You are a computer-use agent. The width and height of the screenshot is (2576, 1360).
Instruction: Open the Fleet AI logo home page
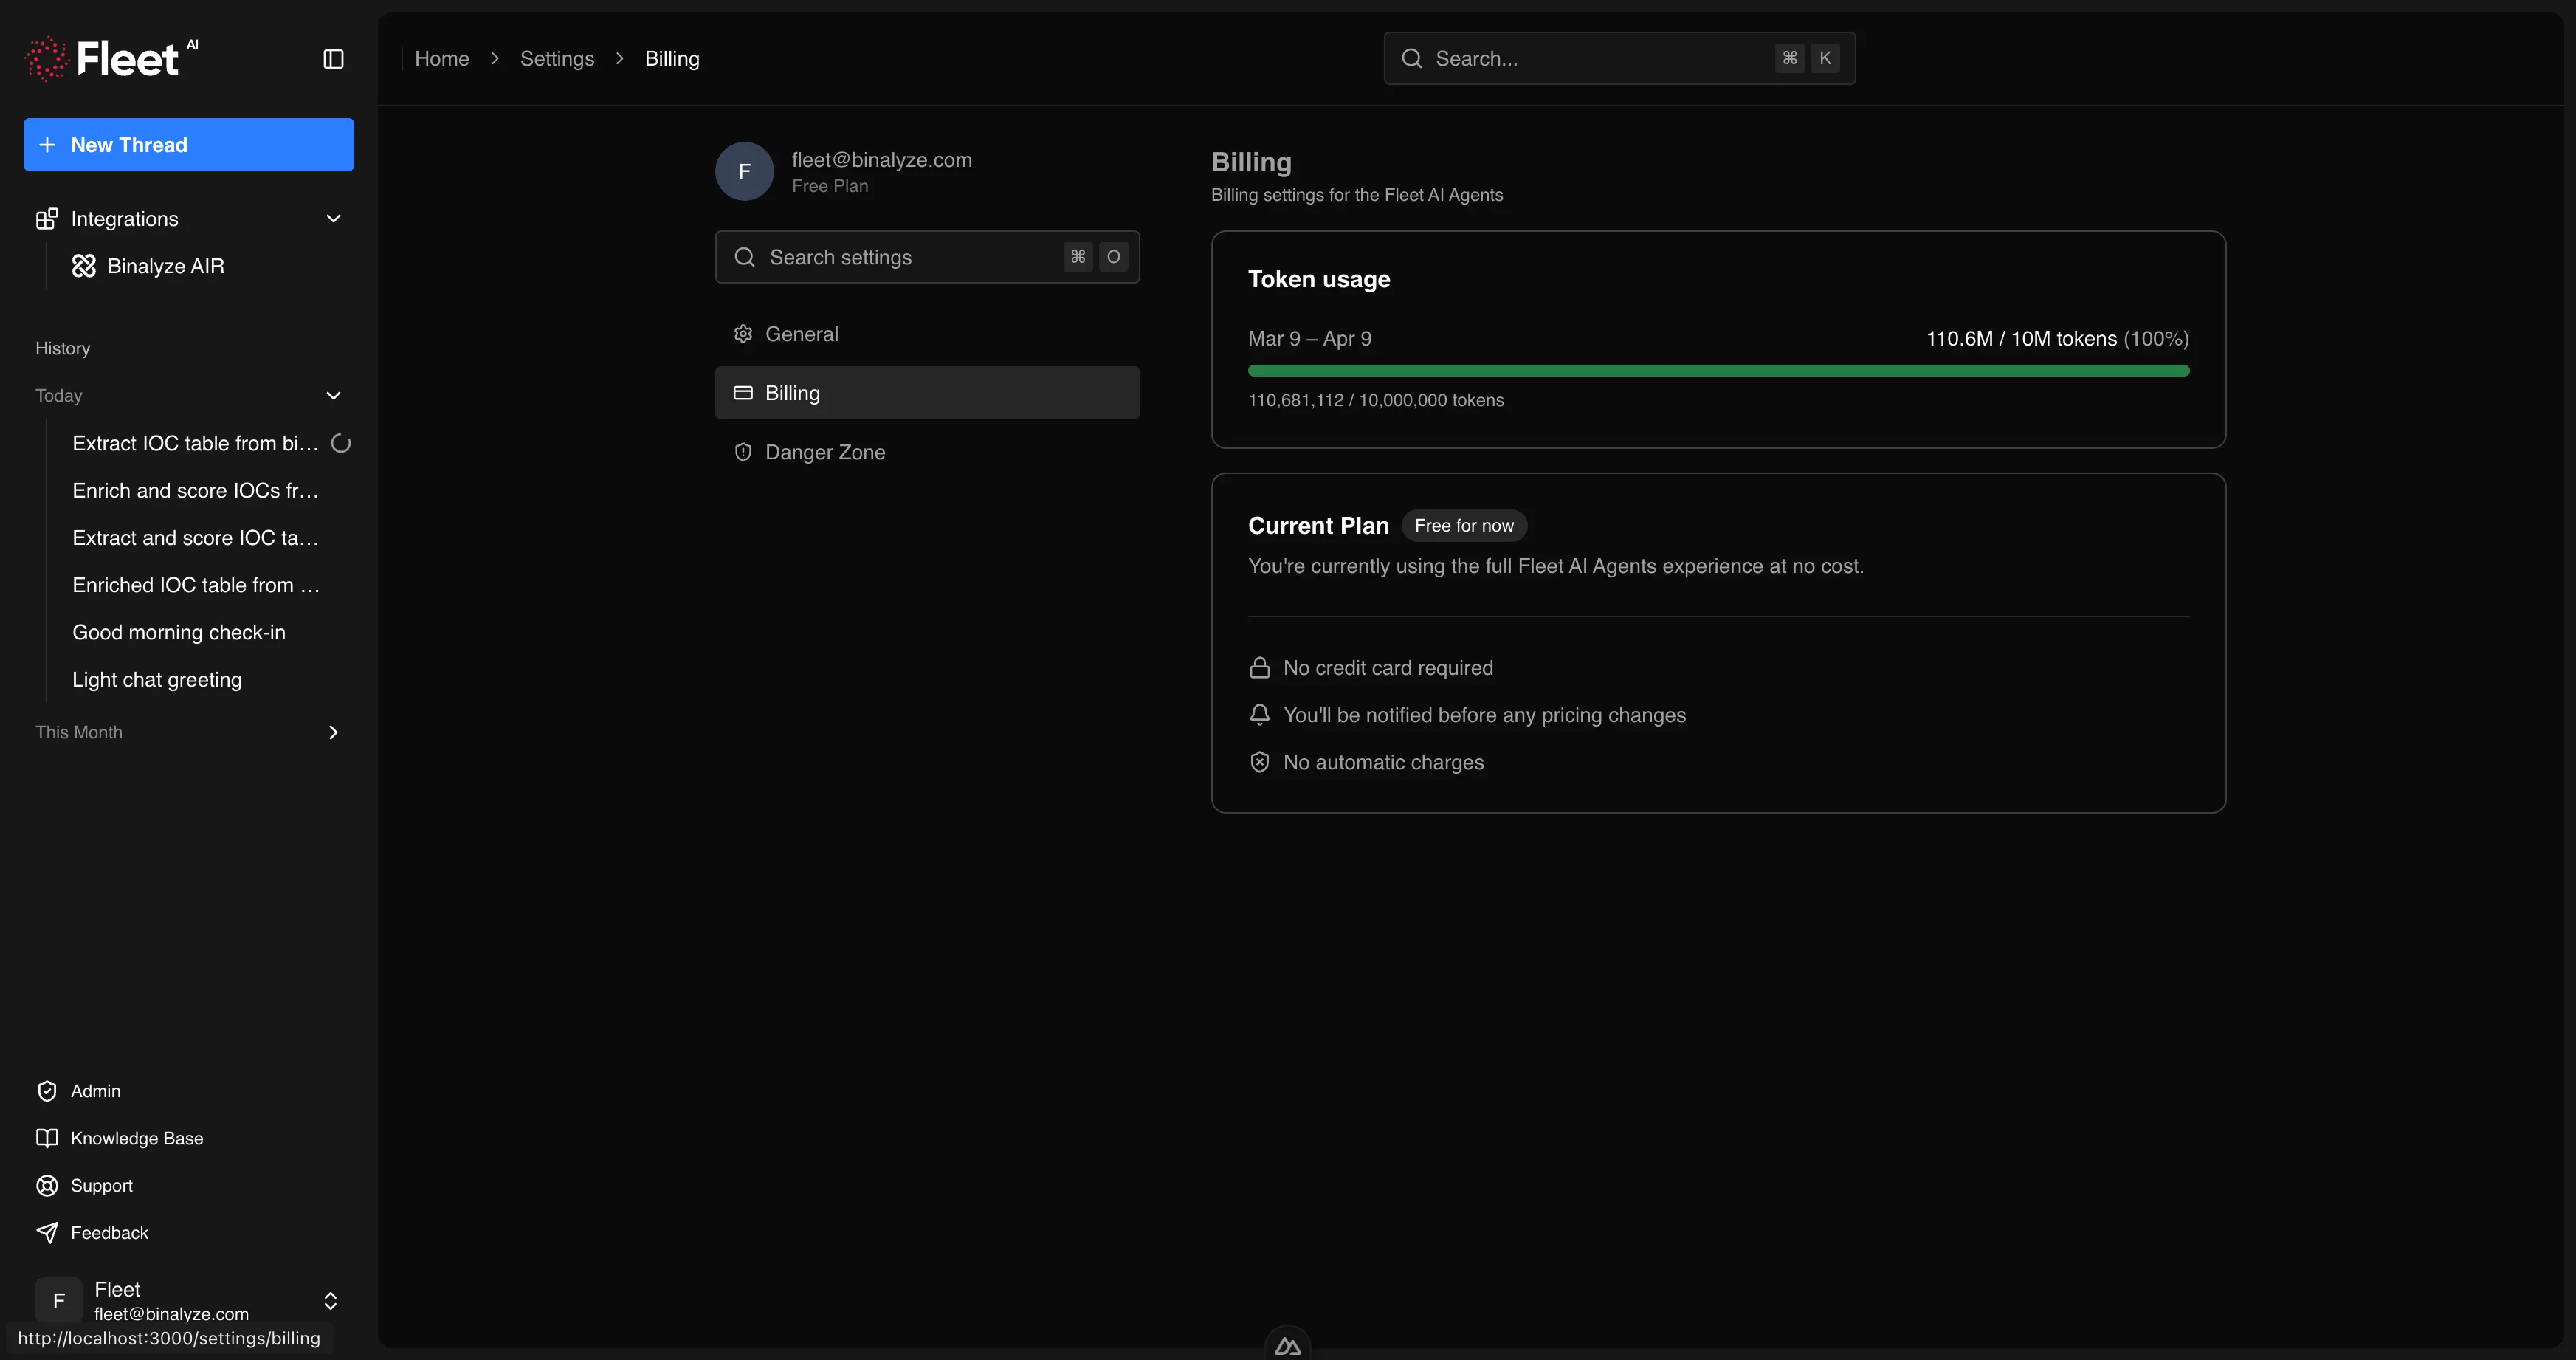tap(111, 57)
